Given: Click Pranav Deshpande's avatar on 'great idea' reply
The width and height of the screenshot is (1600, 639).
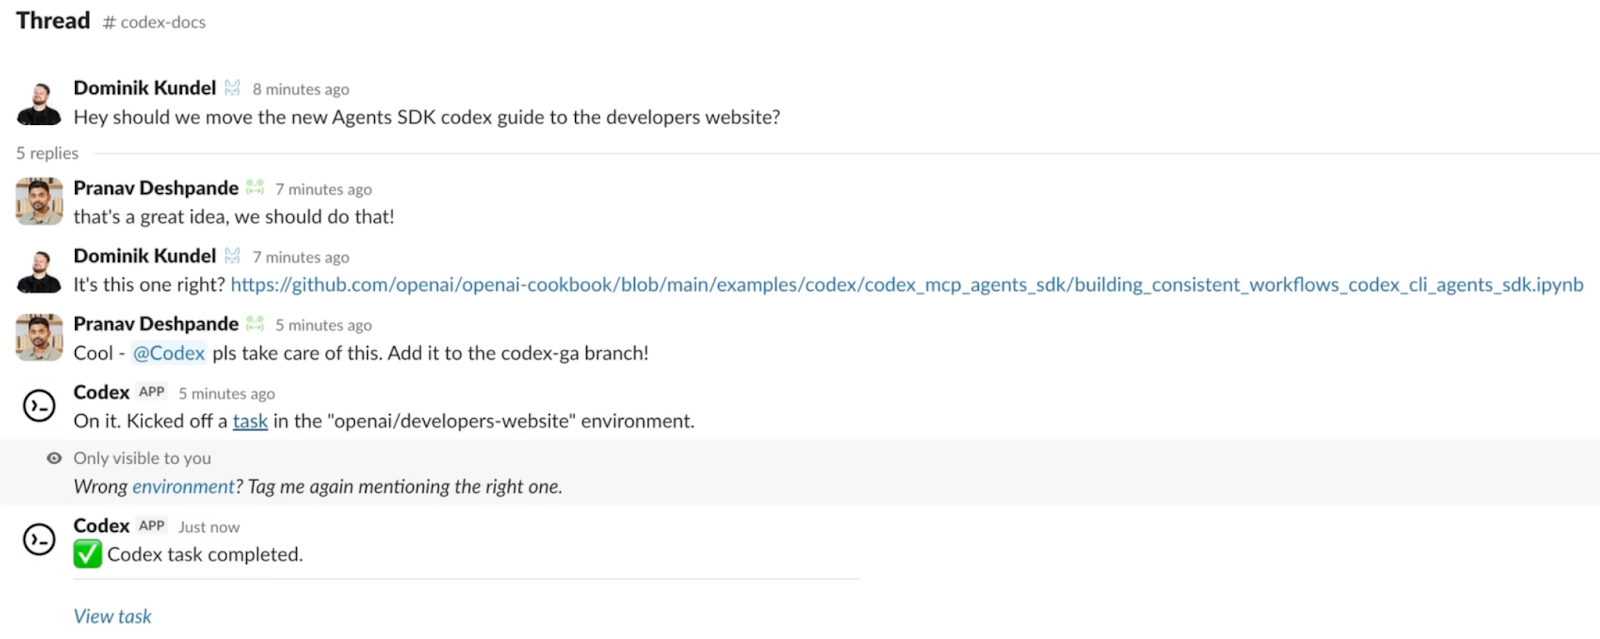Looking at the screenshot, I should 39,201.
